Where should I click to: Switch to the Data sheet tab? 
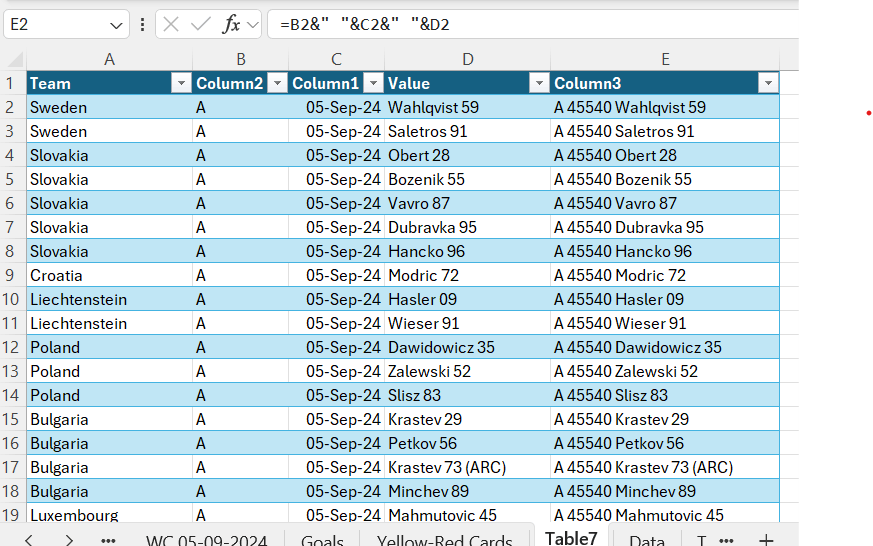[647, 540]
